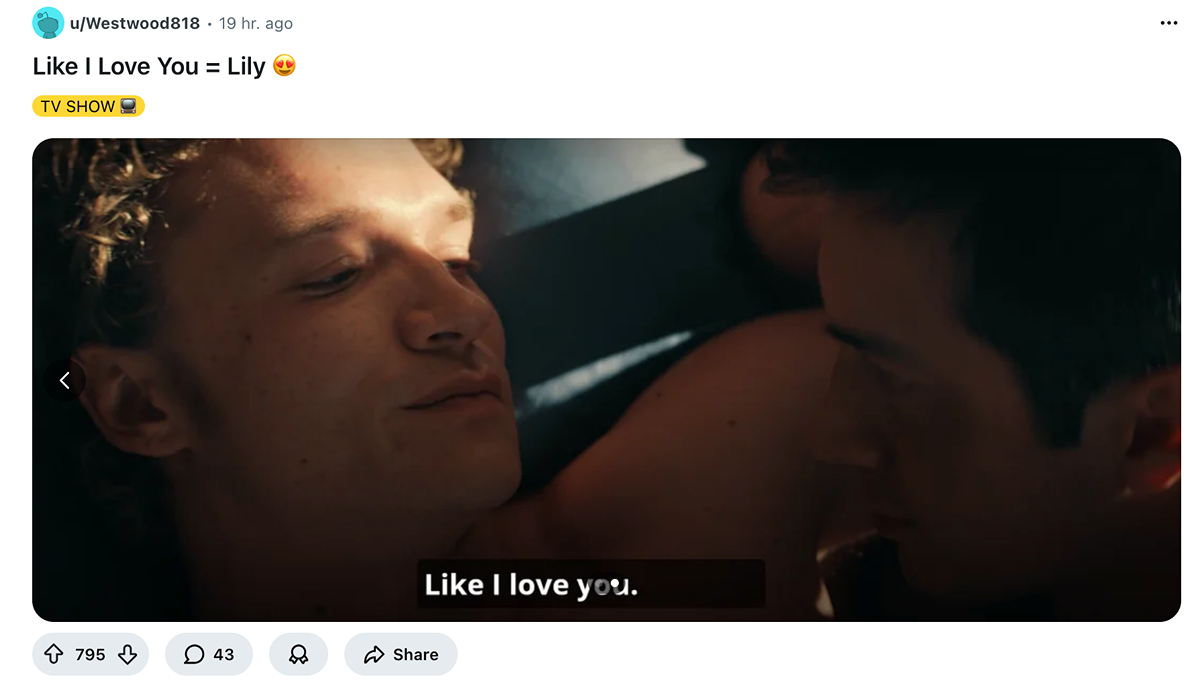Click the heart-eyes emoji in title

pyautogui.click(x=285, y=66)
